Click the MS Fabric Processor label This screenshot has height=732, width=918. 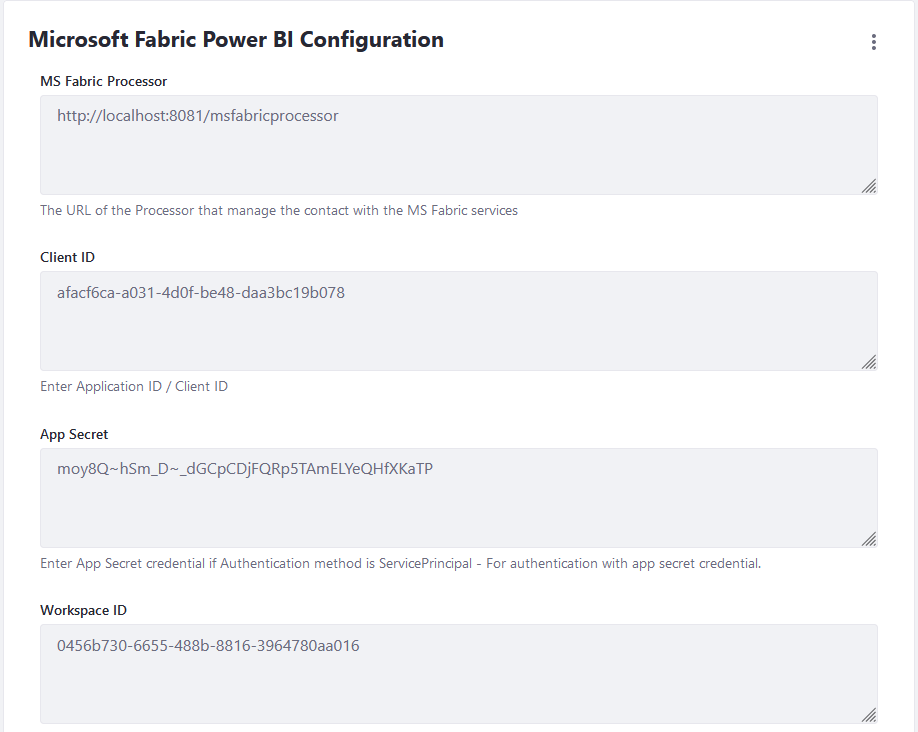click(103, 81)
